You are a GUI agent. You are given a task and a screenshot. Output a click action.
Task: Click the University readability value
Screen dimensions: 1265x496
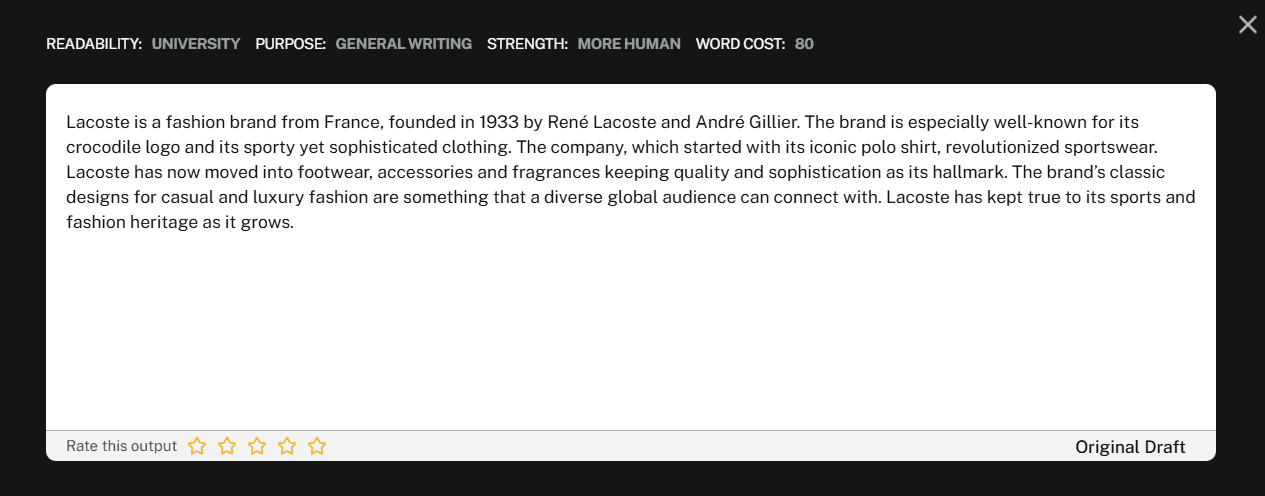click(196, 44)
